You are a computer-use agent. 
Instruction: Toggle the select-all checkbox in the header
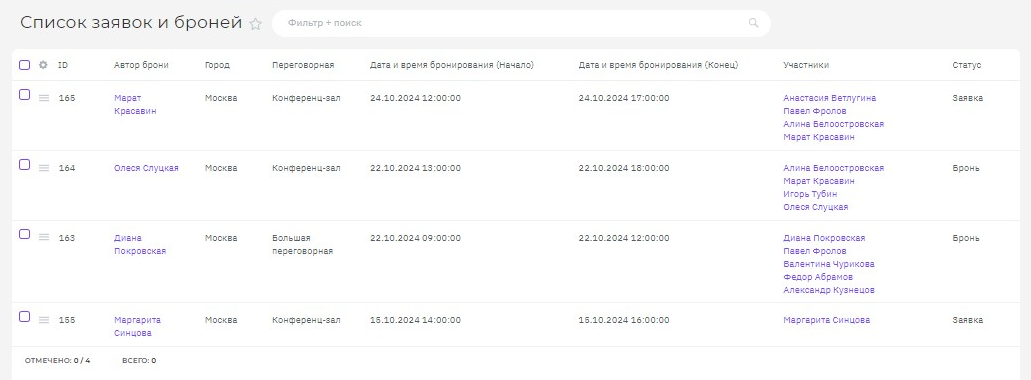(x=24, y=65)
